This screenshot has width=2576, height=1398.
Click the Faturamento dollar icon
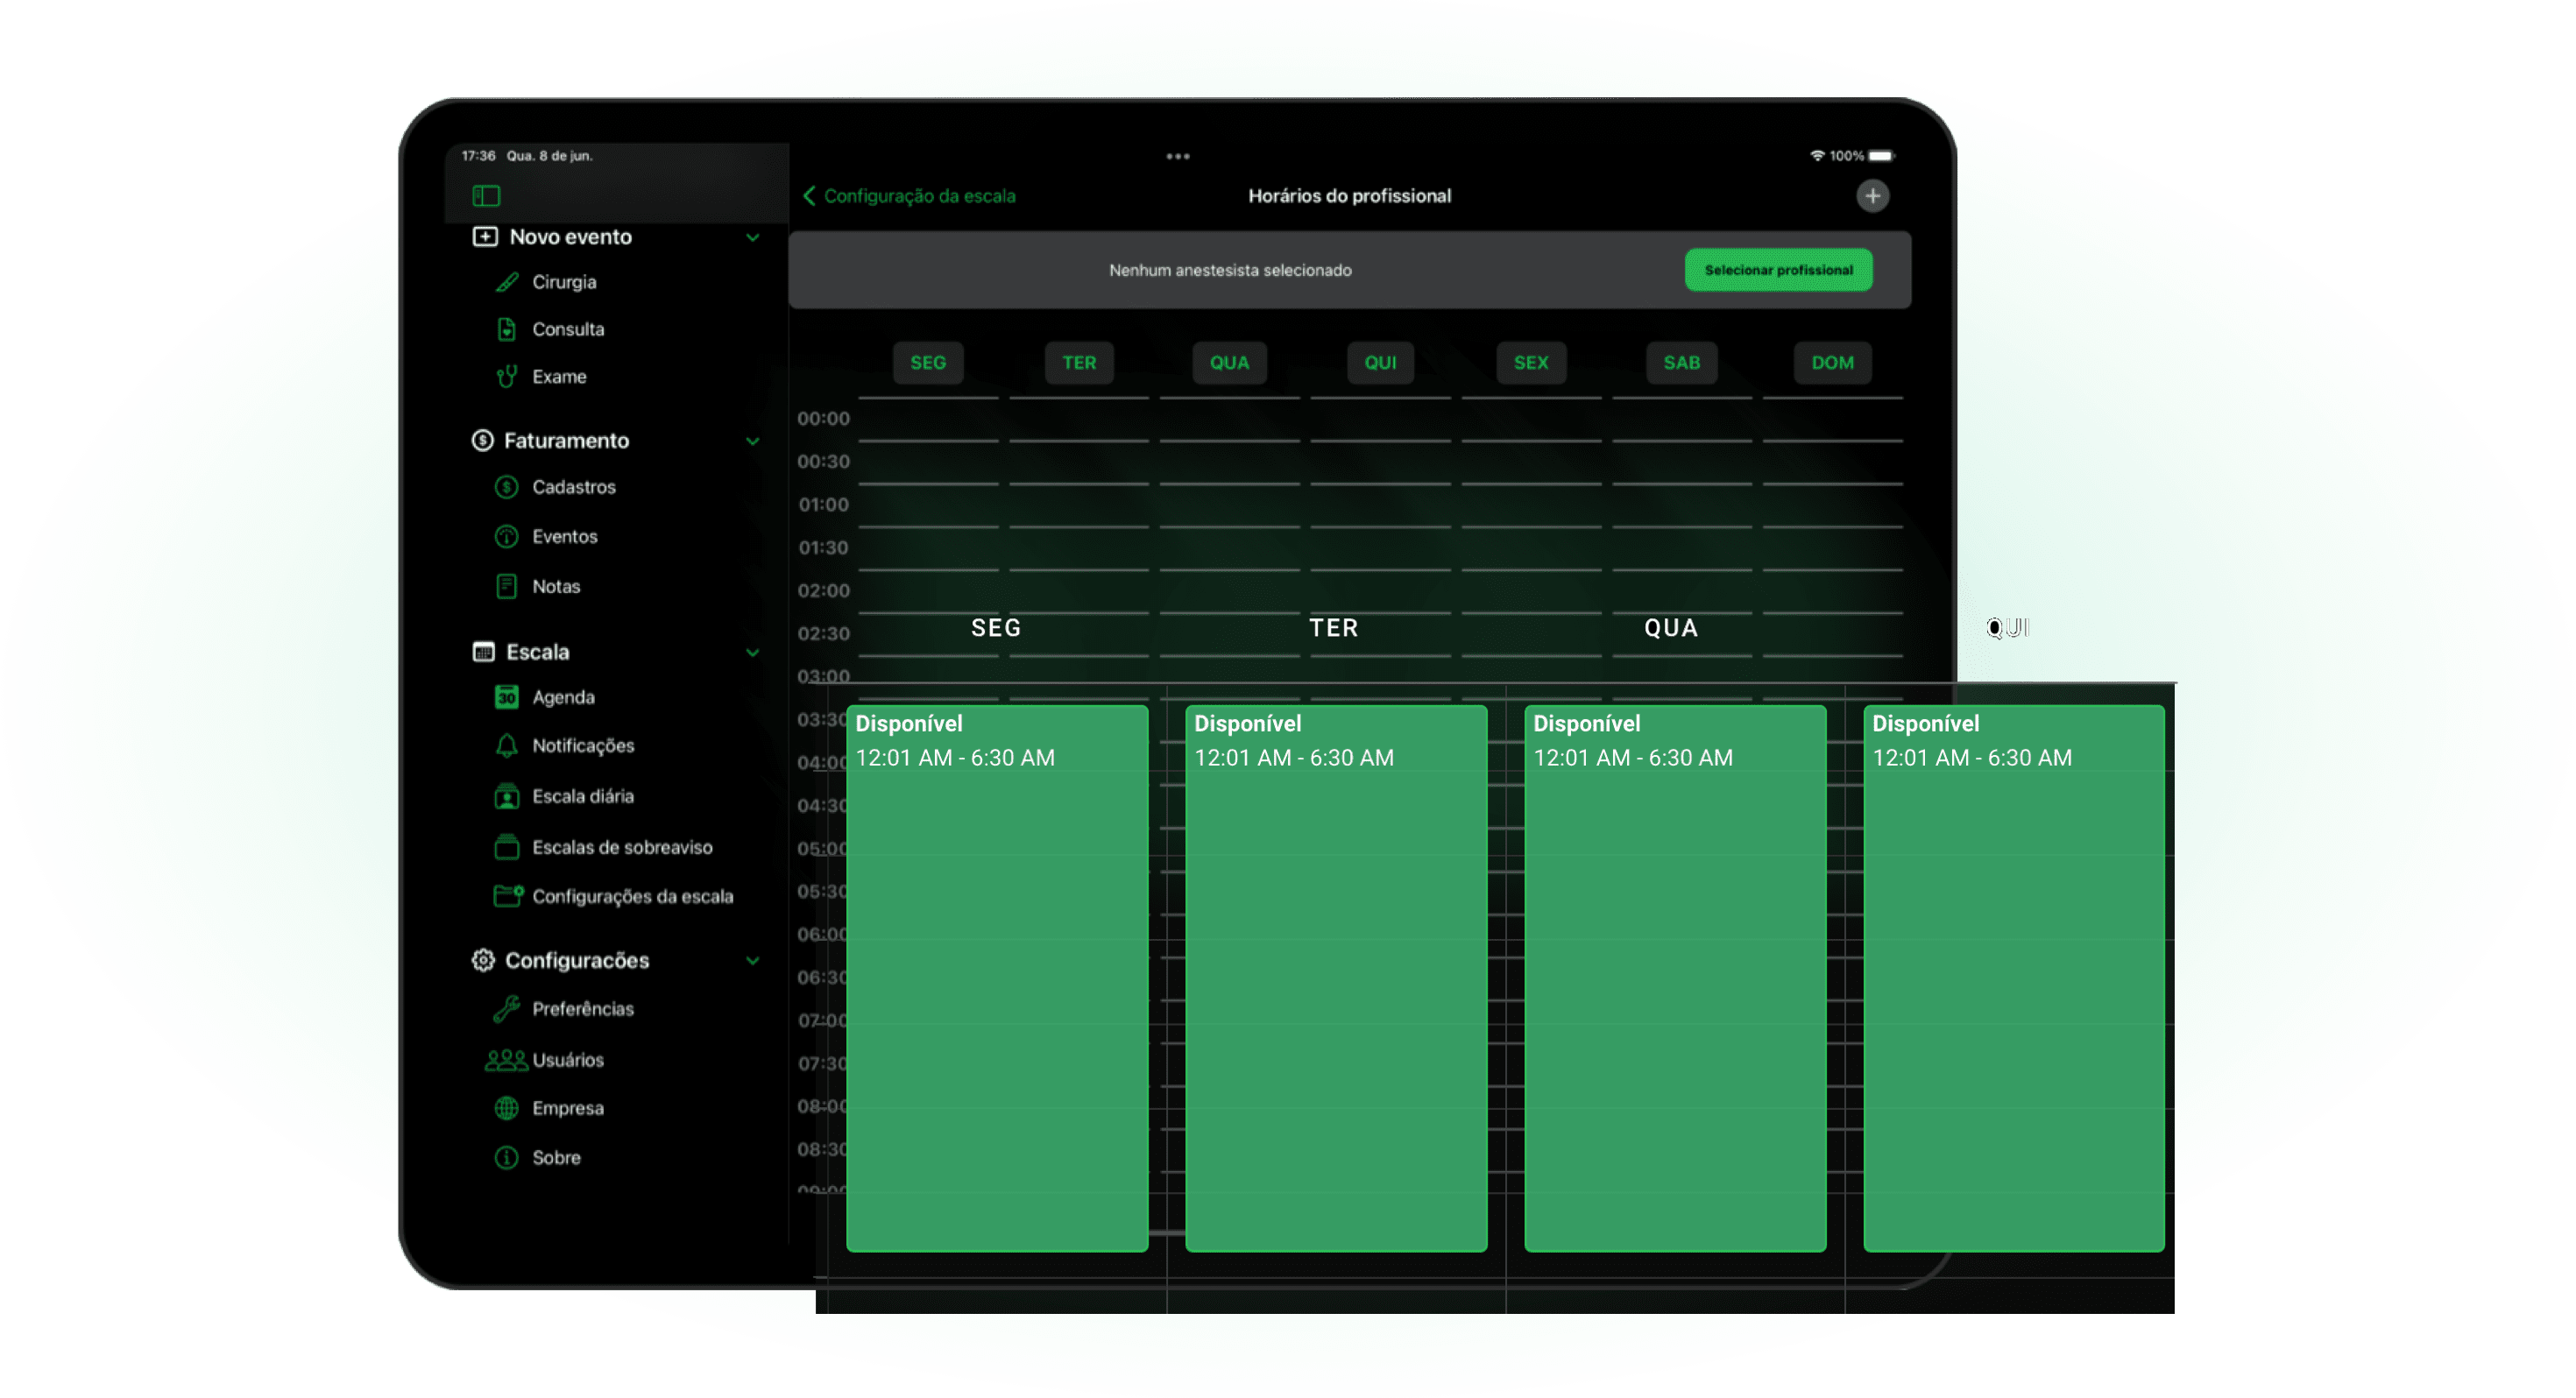pos(483,441)
